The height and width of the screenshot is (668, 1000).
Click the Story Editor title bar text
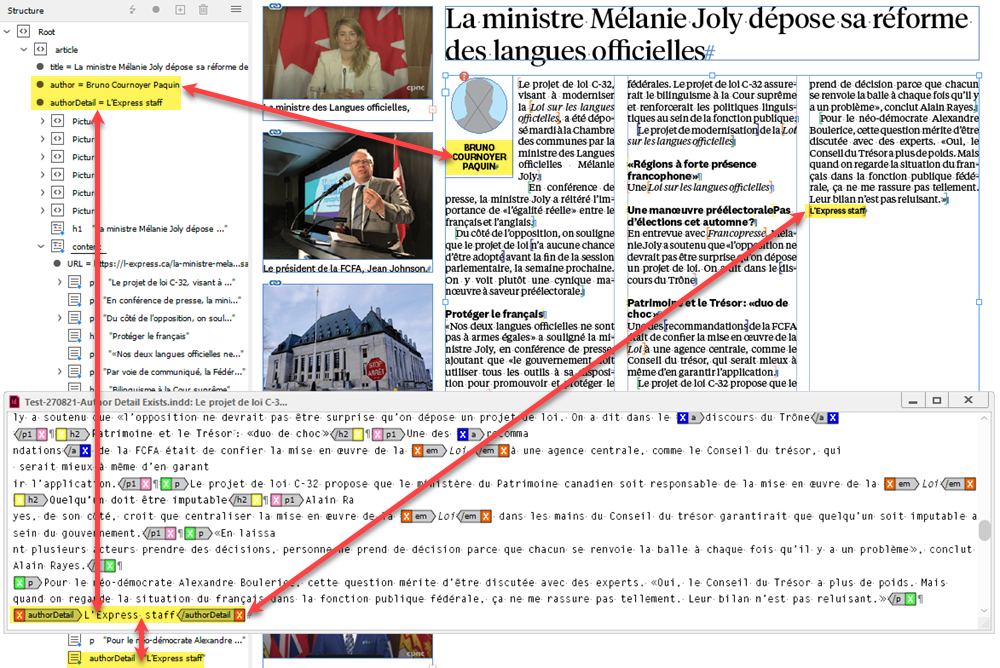click(156, 402)
